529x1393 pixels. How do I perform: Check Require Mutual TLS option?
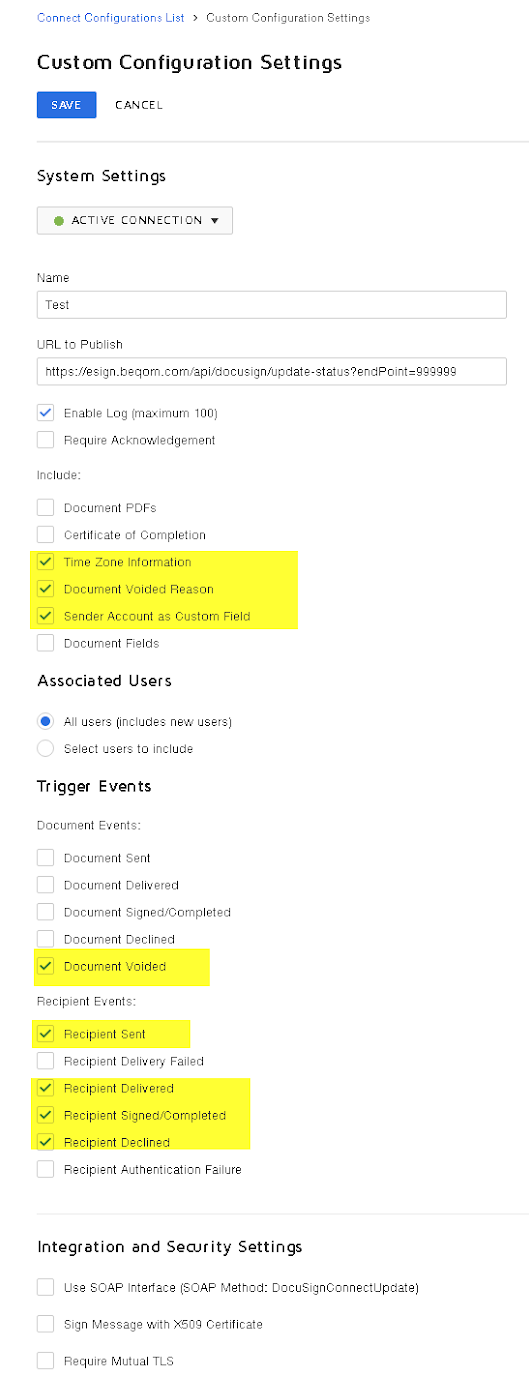pos(45,1361)
